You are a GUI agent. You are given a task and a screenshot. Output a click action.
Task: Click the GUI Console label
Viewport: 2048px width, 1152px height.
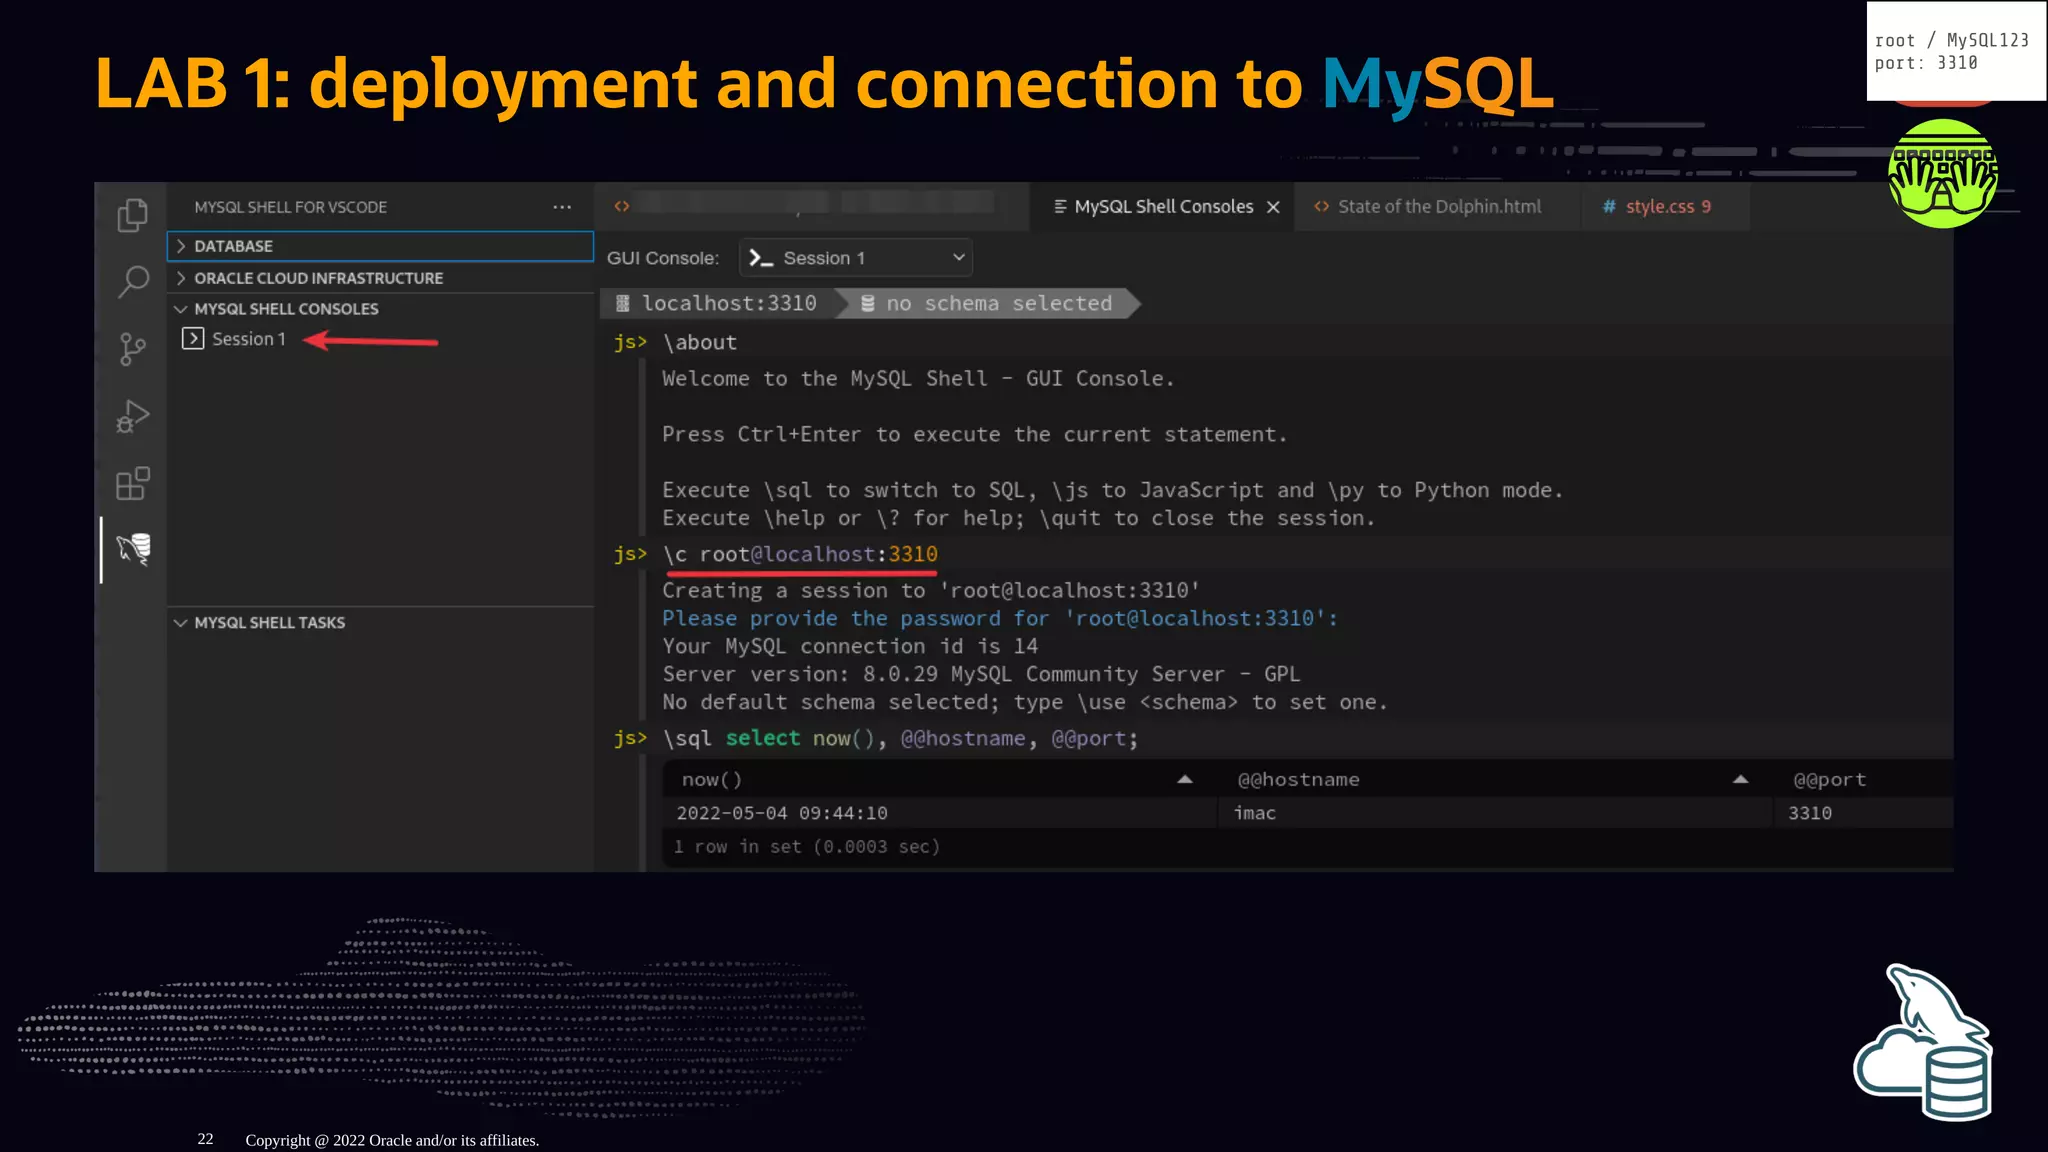pos(663,258)
